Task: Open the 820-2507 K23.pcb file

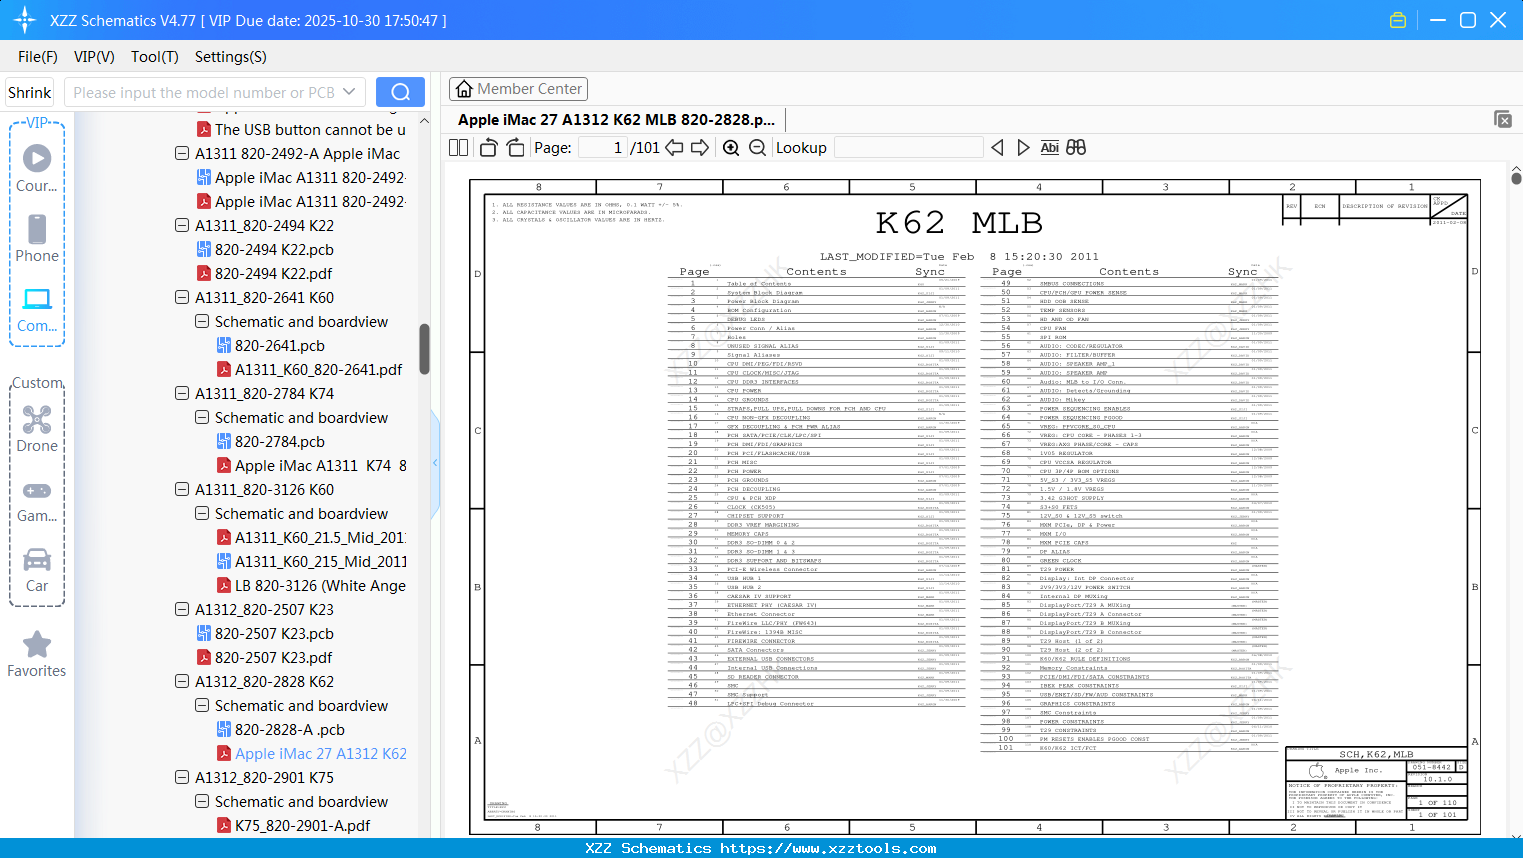Action: tap(274, 634)
